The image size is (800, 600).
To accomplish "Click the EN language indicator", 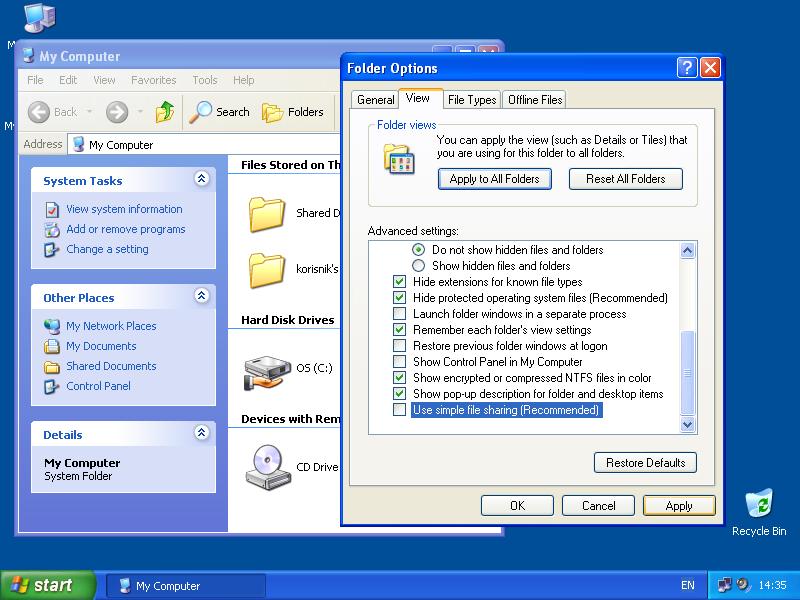I will tap(688, 585).
